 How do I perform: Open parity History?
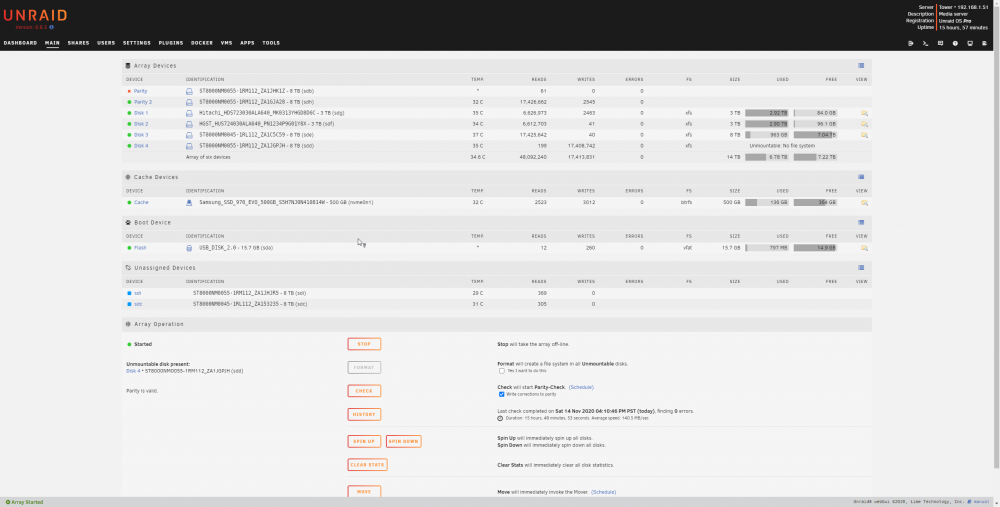(364, 415)
